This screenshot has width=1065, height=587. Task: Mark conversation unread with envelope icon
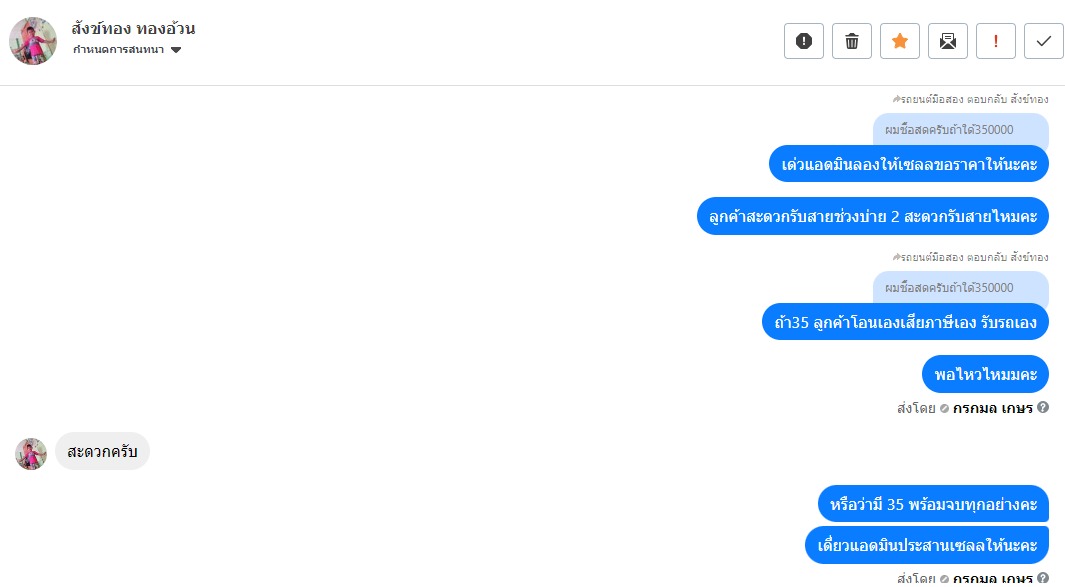coord(947,41)
